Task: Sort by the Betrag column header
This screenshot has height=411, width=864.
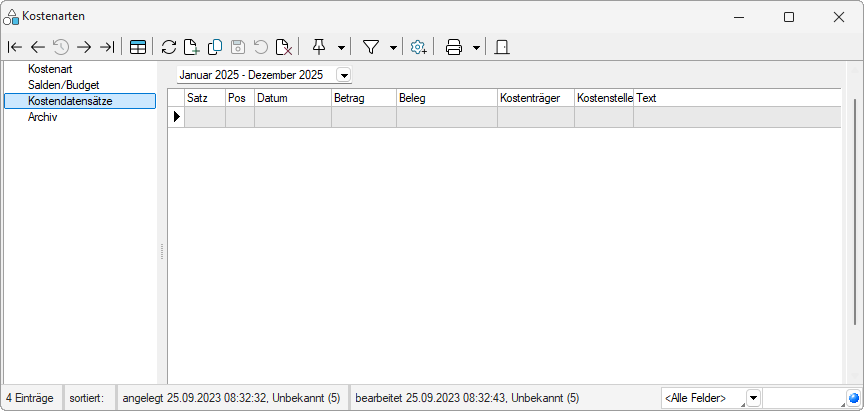Action: pos(363,98)
